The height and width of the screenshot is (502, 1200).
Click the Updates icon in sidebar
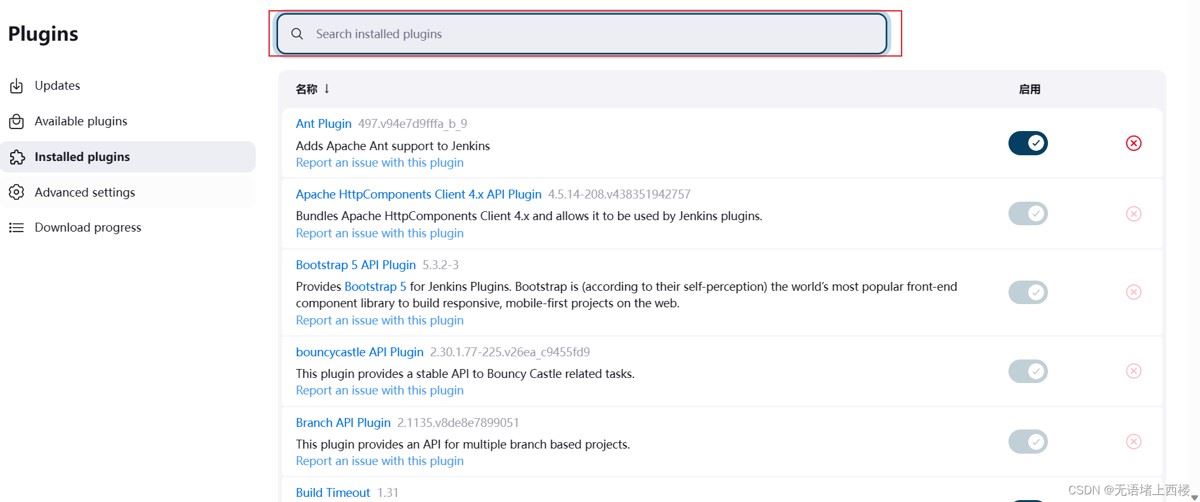[16, 86]
